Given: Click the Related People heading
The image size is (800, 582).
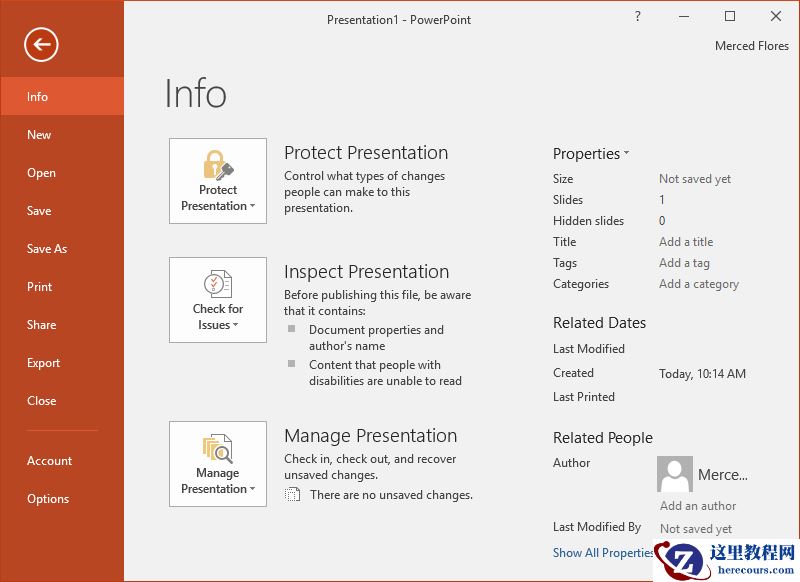Looking at the screenshot, I should [x=603, y=438].
